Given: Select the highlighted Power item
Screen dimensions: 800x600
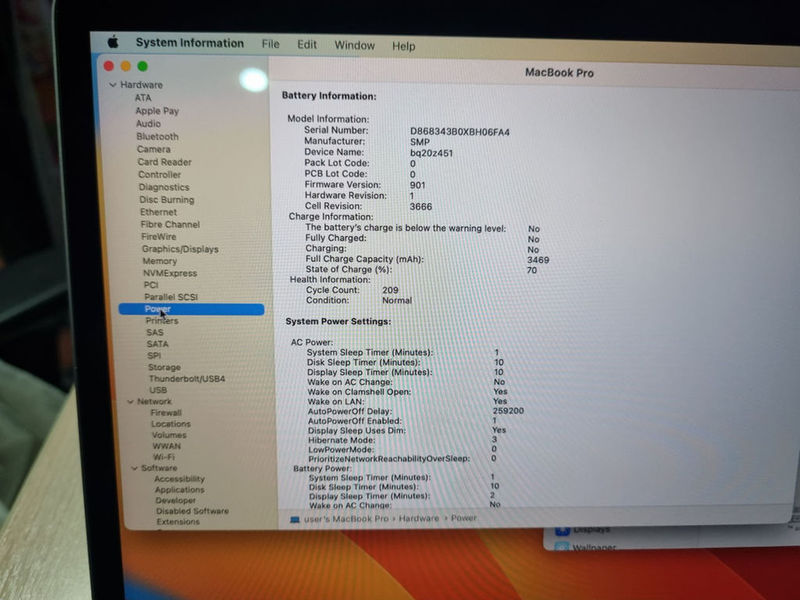Looking at the screenshot, I should [191, 309].
